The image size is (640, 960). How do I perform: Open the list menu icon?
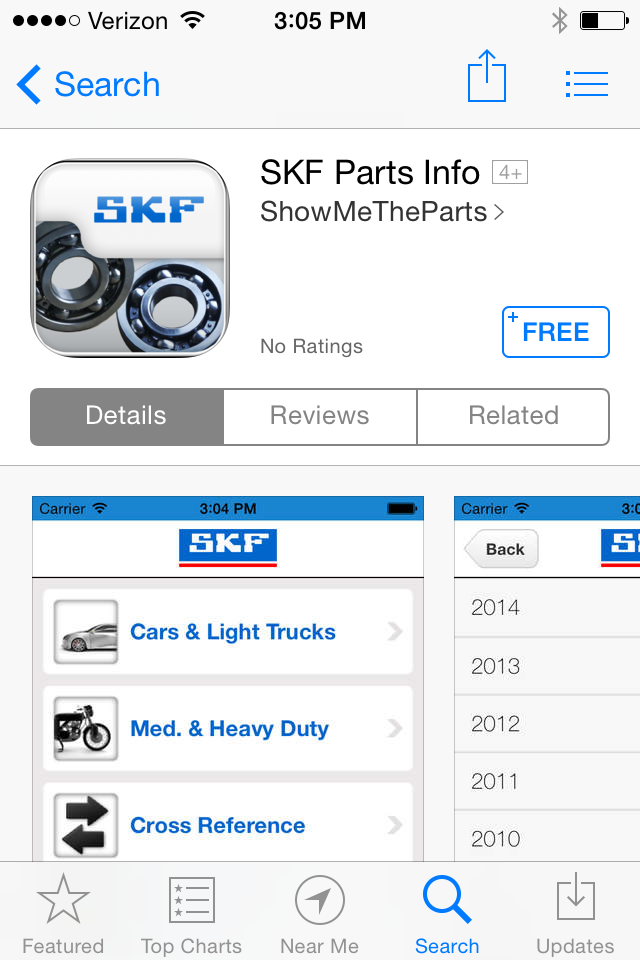(587, 84)
